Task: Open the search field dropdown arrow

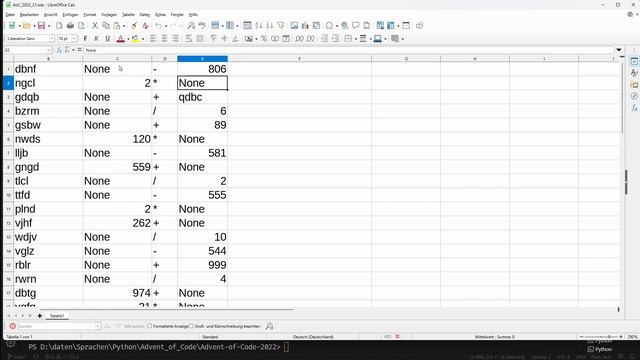Action: (98, 326)
